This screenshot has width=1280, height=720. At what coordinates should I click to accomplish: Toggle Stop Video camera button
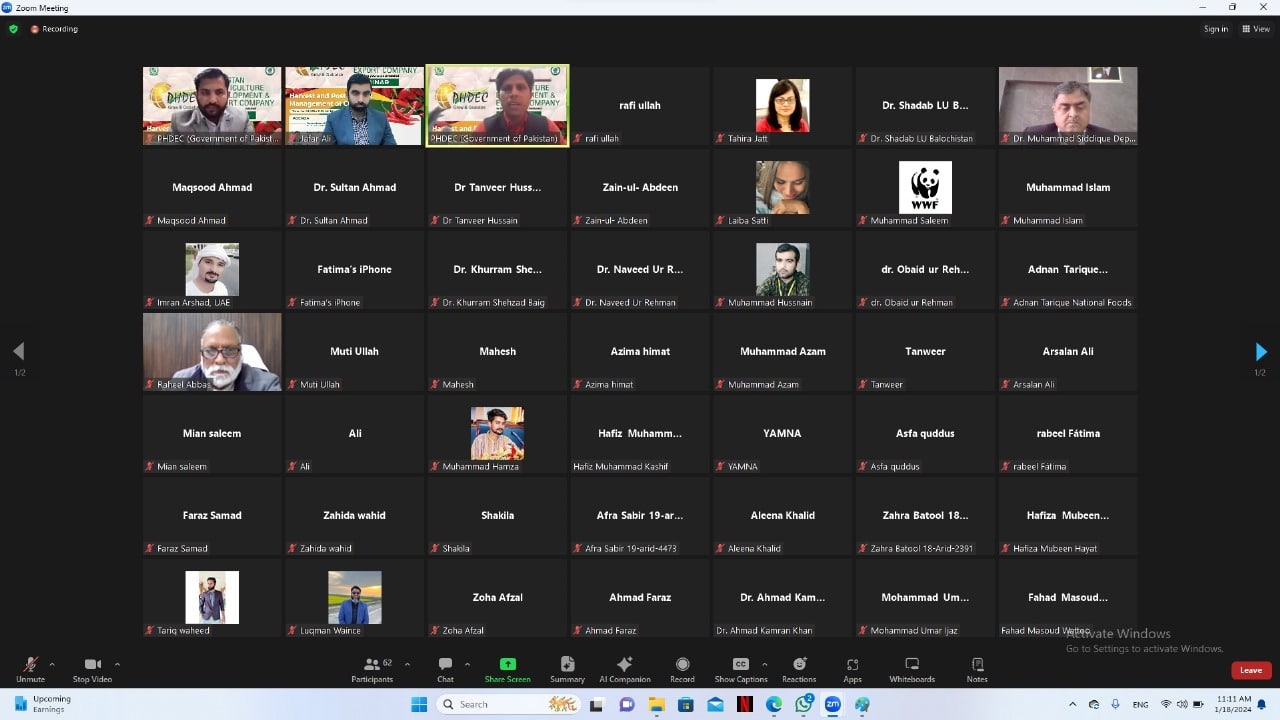pyautogui.click(x=92, y=668)
